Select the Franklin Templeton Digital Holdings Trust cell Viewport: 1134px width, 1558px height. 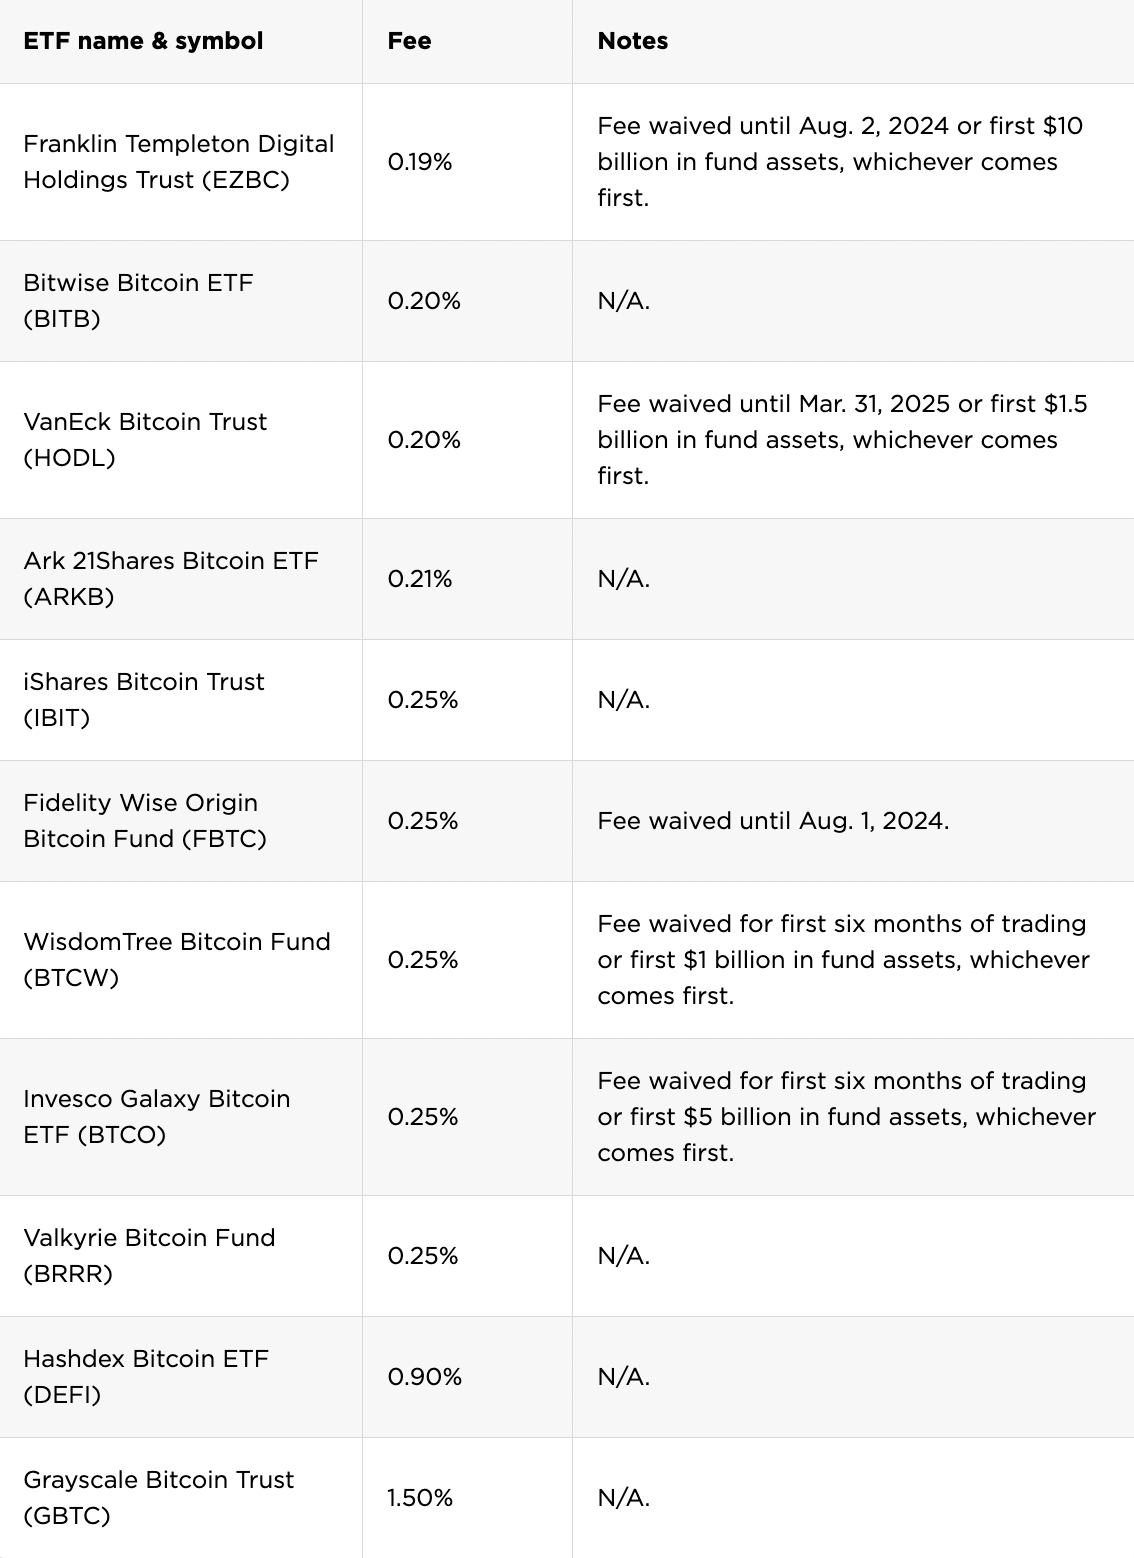click(x=179, y=162)
